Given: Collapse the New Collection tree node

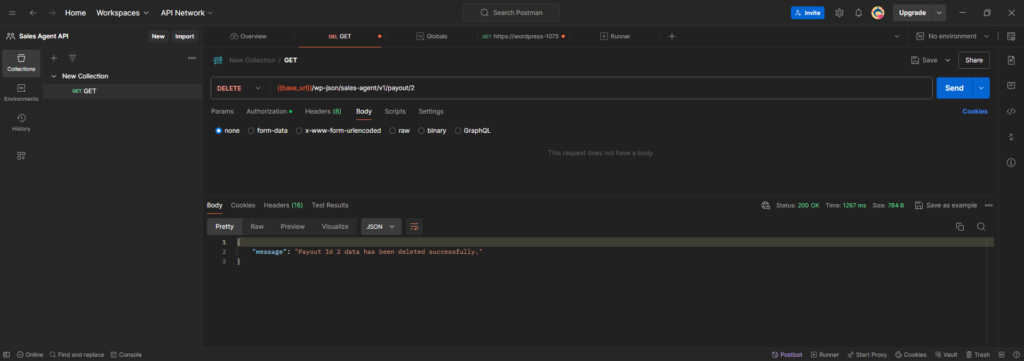Looking at the screenshot, I should click(x=54, y=76).
